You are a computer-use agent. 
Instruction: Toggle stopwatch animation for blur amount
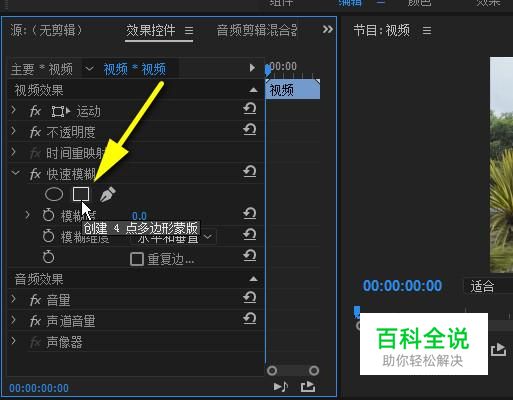click(x=48, y=215)
